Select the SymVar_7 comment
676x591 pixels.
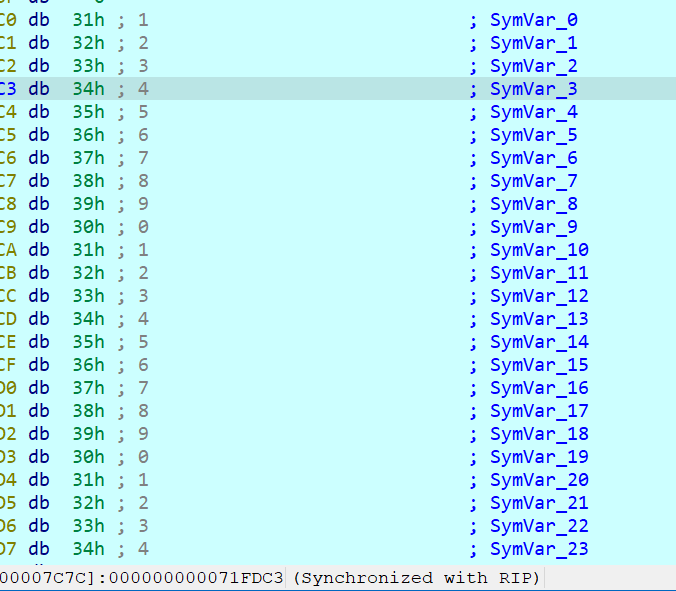tap(533, 181)
